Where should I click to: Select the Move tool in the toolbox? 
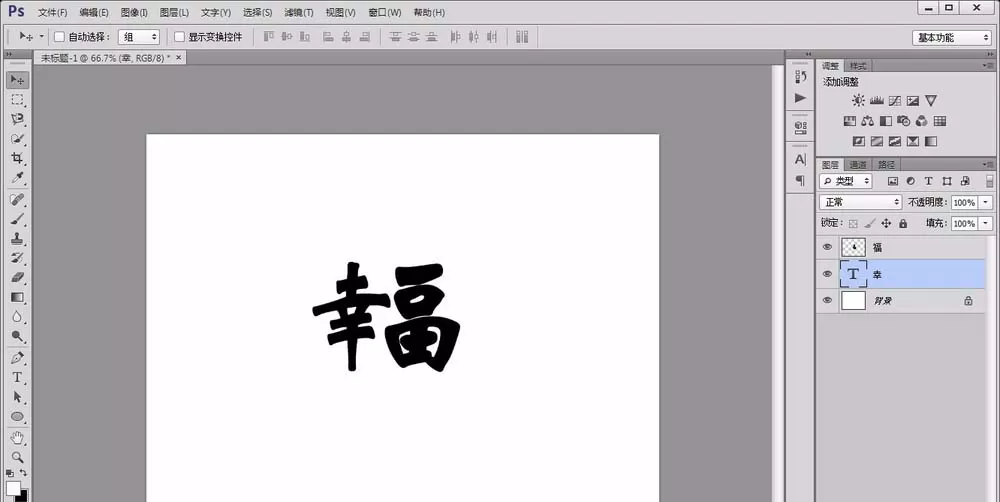click(x=17, y=80)
